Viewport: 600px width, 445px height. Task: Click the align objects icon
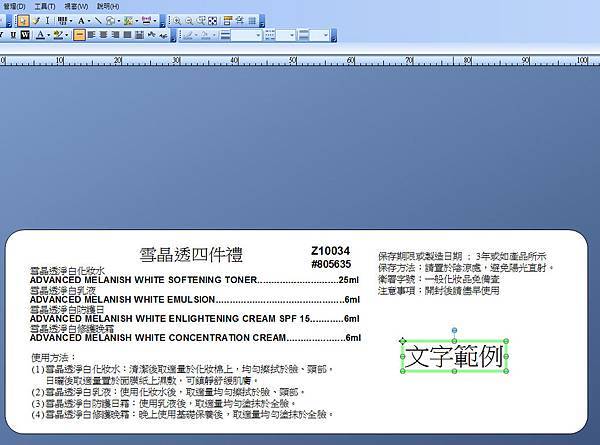pos(240,21)
